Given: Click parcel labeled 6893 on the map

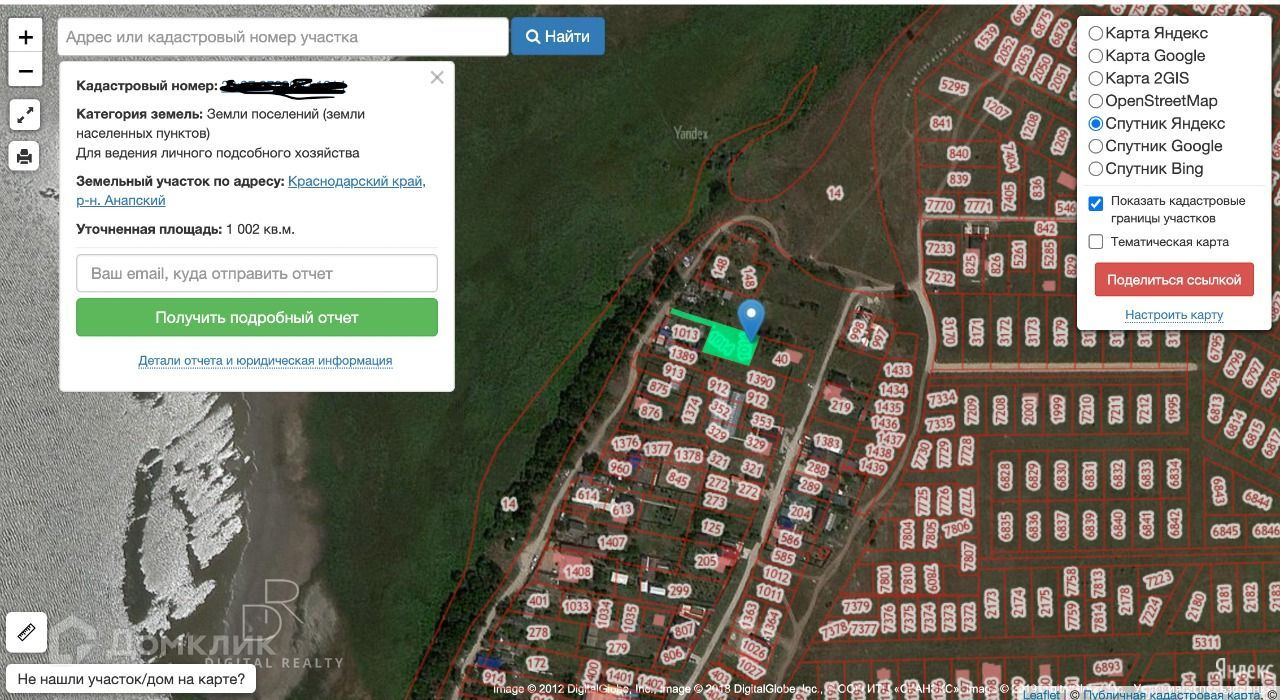Looking at the screenshot, I should 1107,667.
